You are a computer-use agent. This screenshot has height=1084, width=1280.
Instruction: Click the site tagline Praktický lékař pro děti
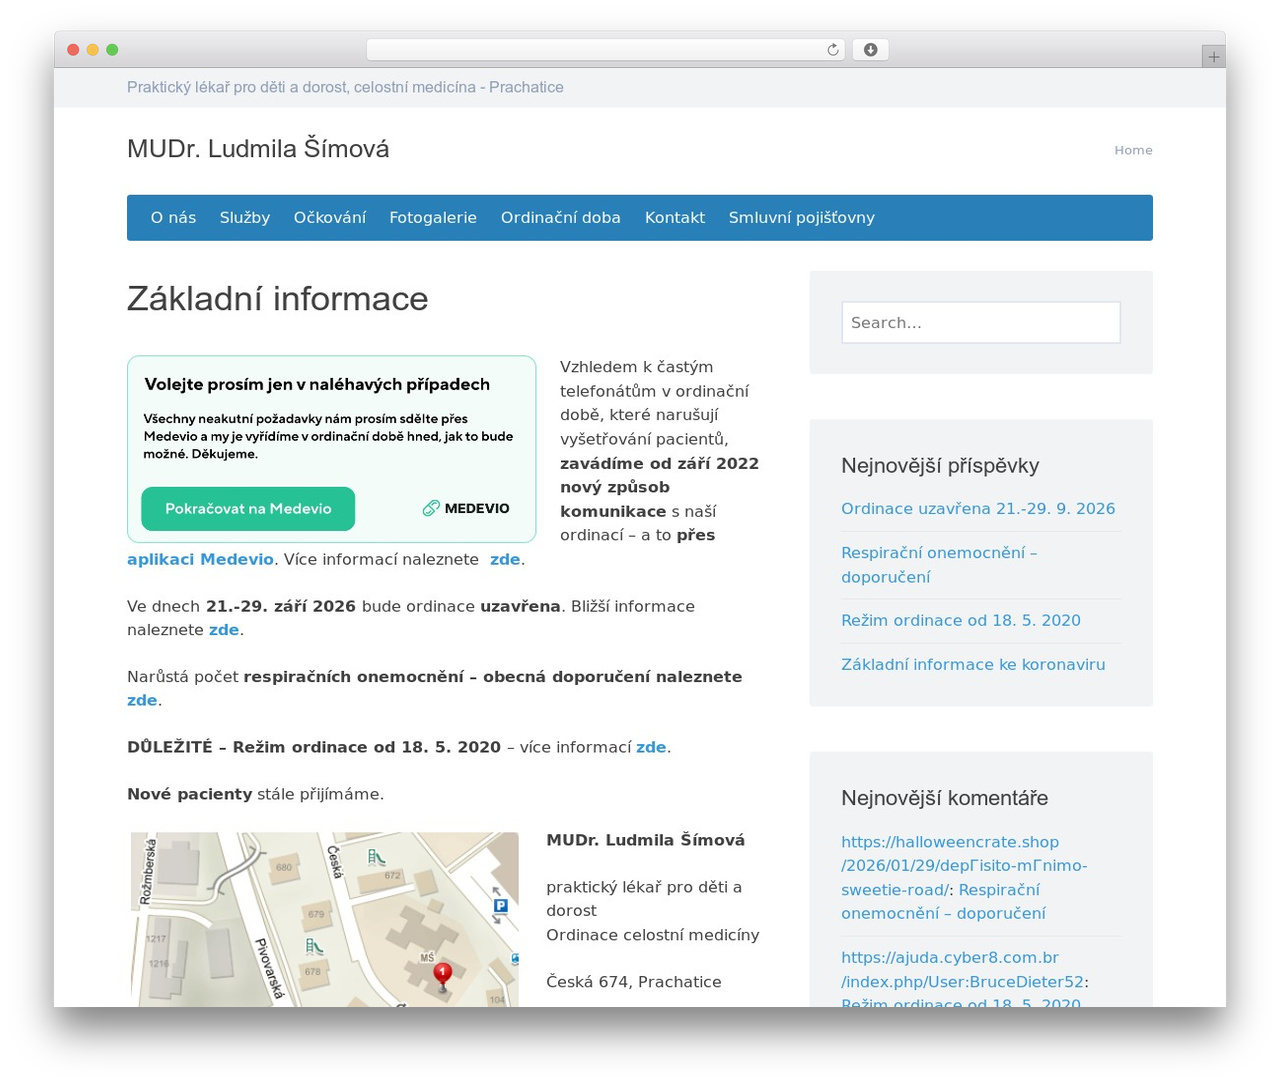point(345,87)
